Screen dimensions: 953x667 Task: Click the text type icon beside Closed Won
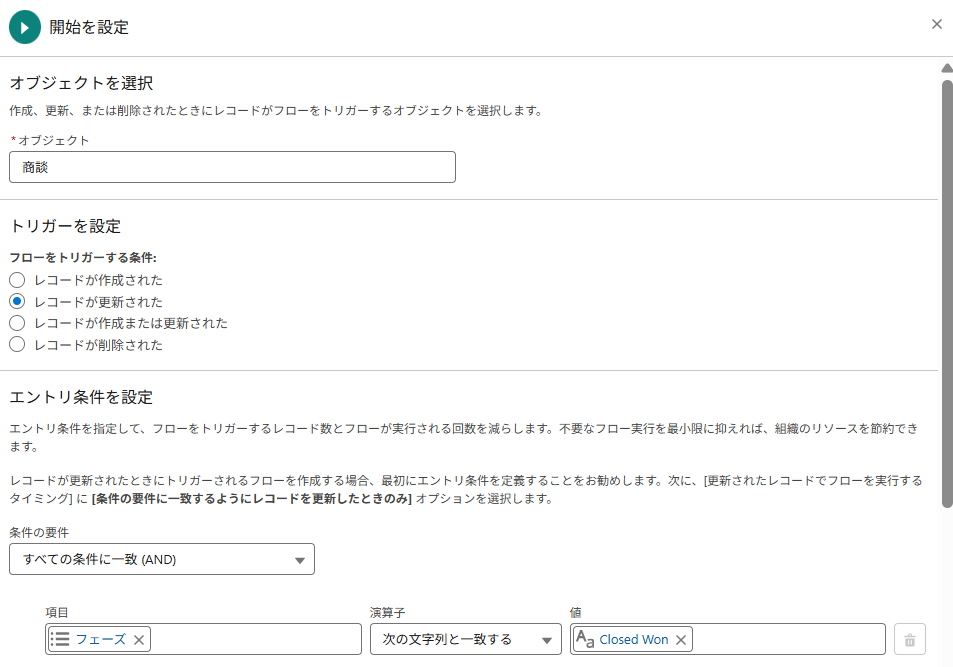[x=585, y=639]
